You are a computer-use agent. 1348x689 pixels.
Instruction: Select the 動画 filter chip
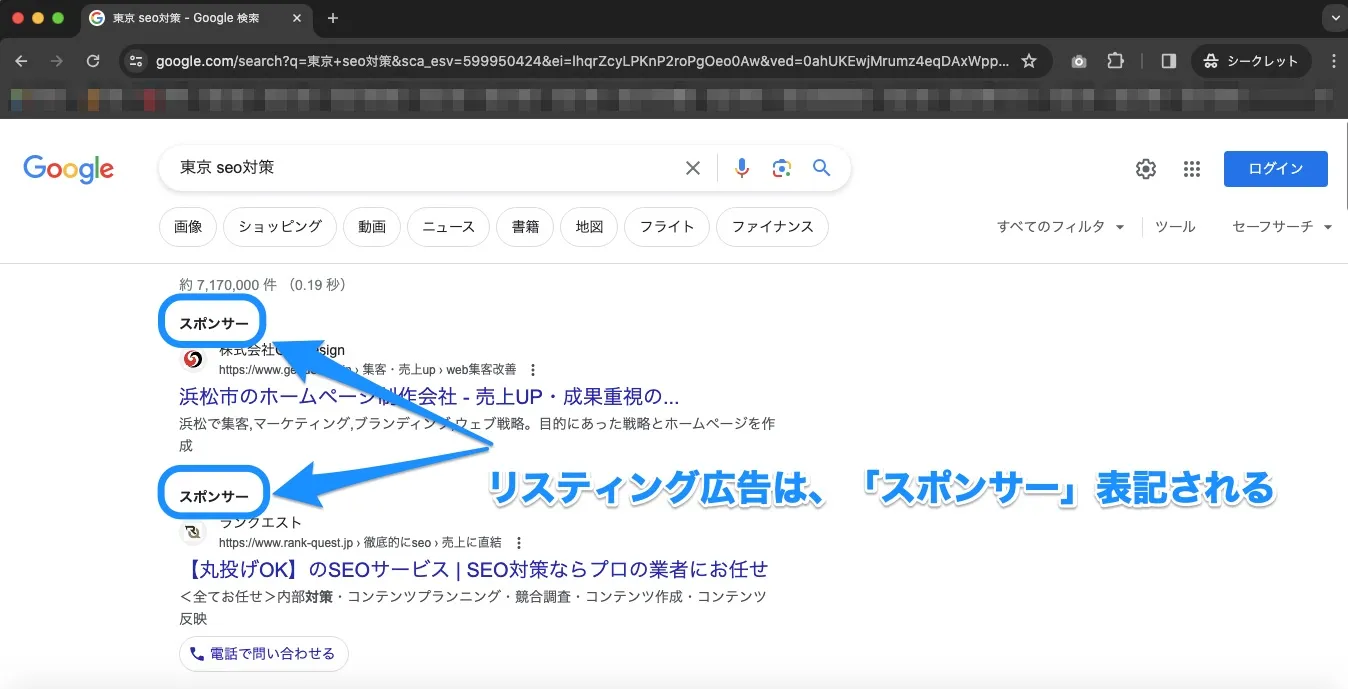372,227
